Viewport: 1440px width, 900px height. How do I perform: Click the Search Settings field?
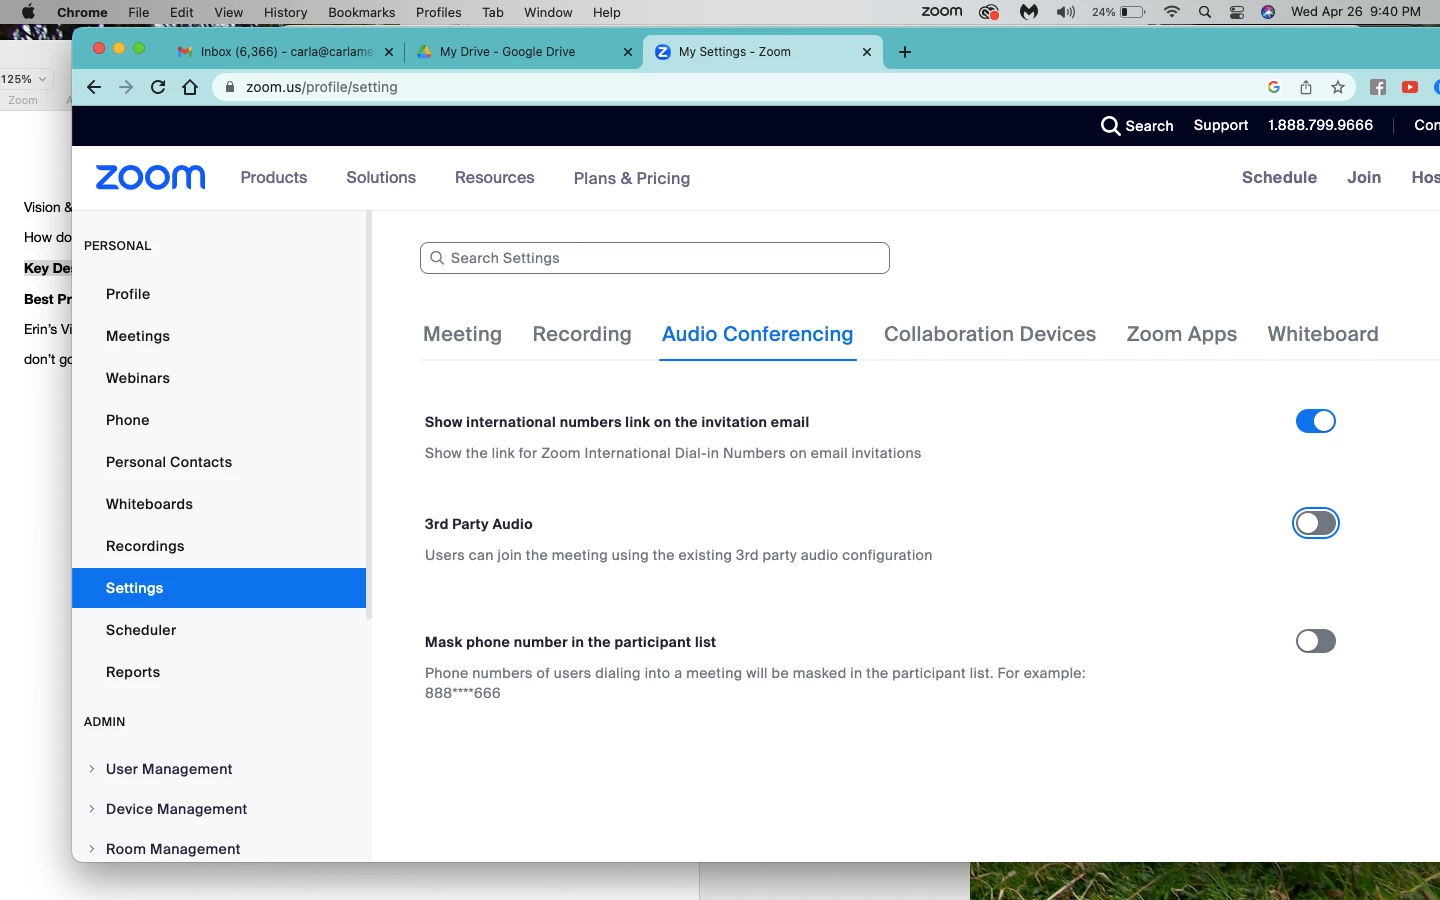(x=655, y=258)
